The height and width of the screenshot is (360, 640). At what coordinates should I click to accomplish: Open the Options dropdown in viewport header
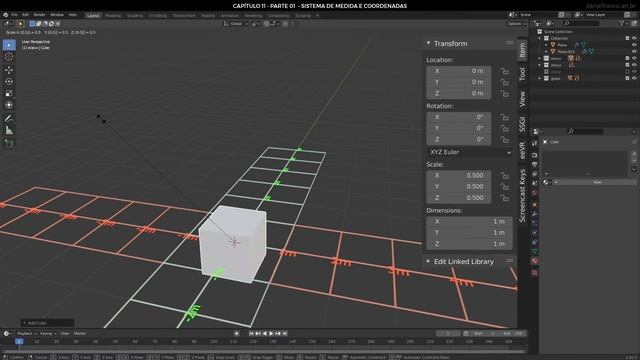coord(516,24)
